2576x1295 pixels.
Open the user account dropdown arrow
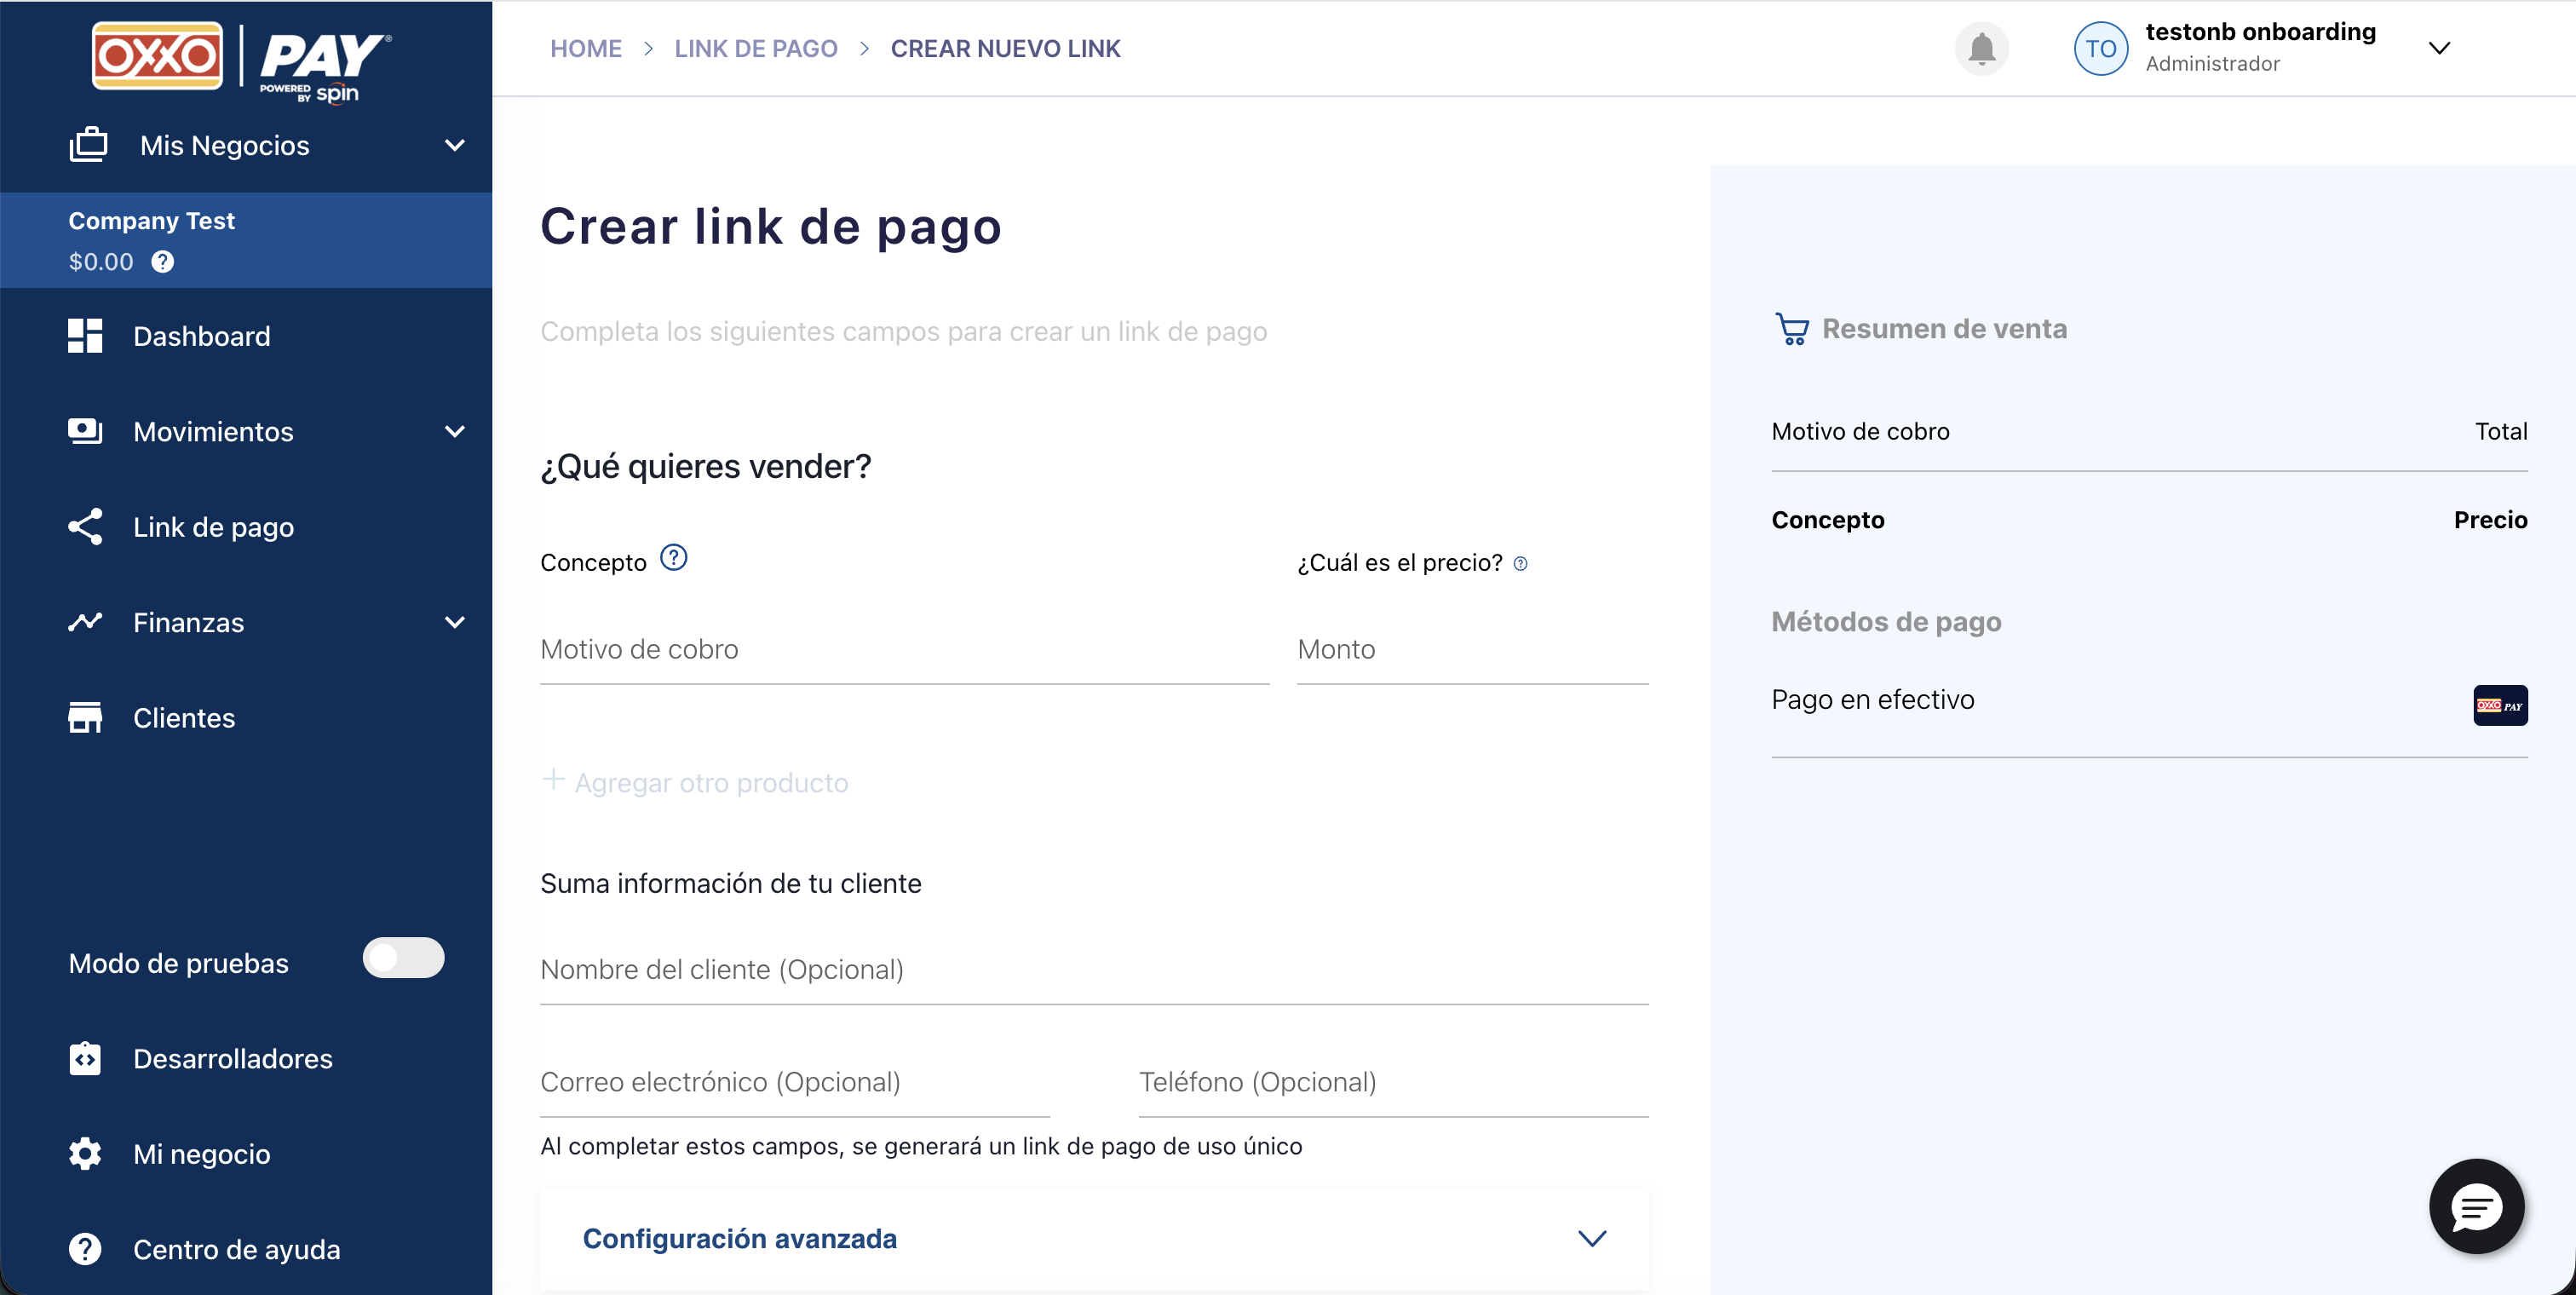click(2439, 49)
